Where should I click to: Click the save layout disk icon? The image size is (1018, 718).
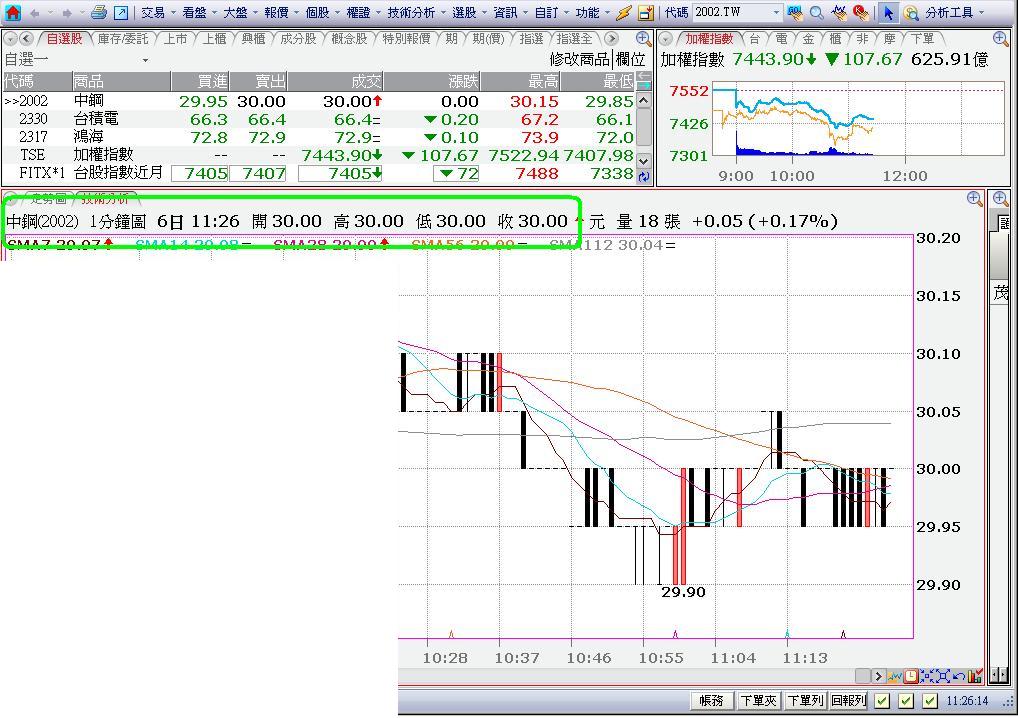645,12
